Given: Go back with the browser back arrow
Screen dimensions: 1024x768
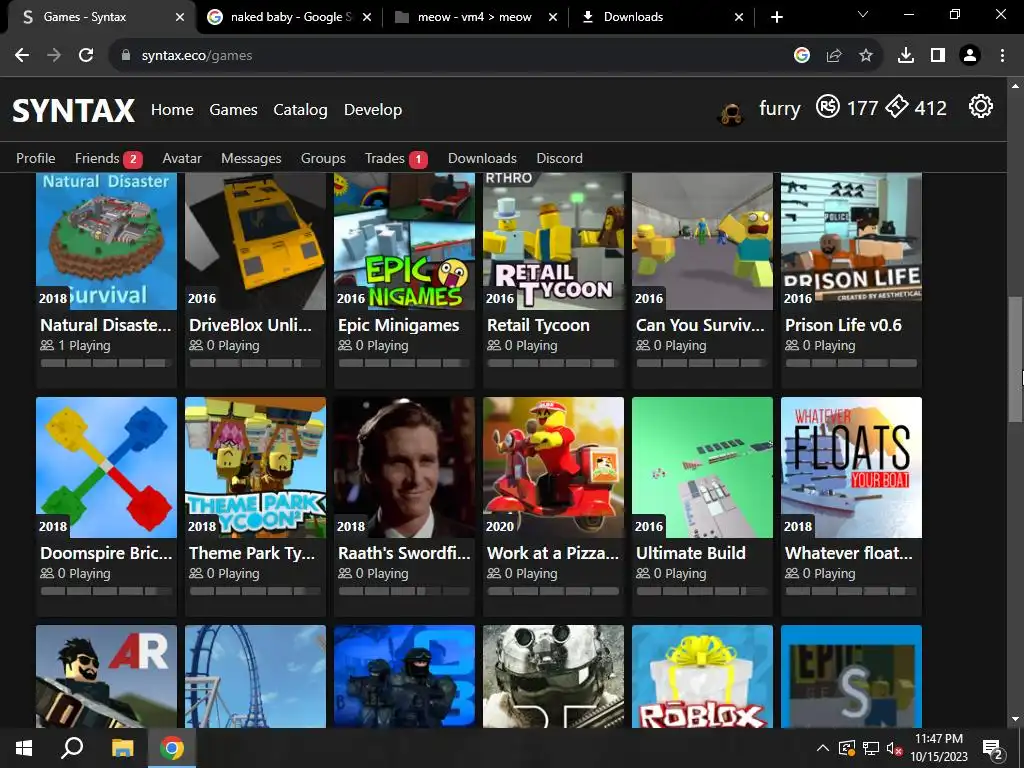Looking at the screenshot, I should coord(22,56).
